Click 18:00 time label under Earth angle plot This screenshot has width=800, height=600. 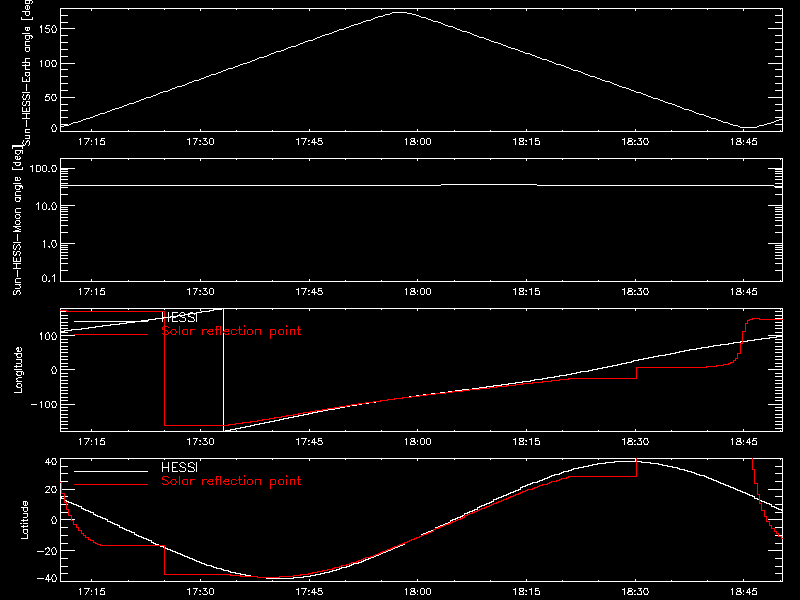click(417, 141)
